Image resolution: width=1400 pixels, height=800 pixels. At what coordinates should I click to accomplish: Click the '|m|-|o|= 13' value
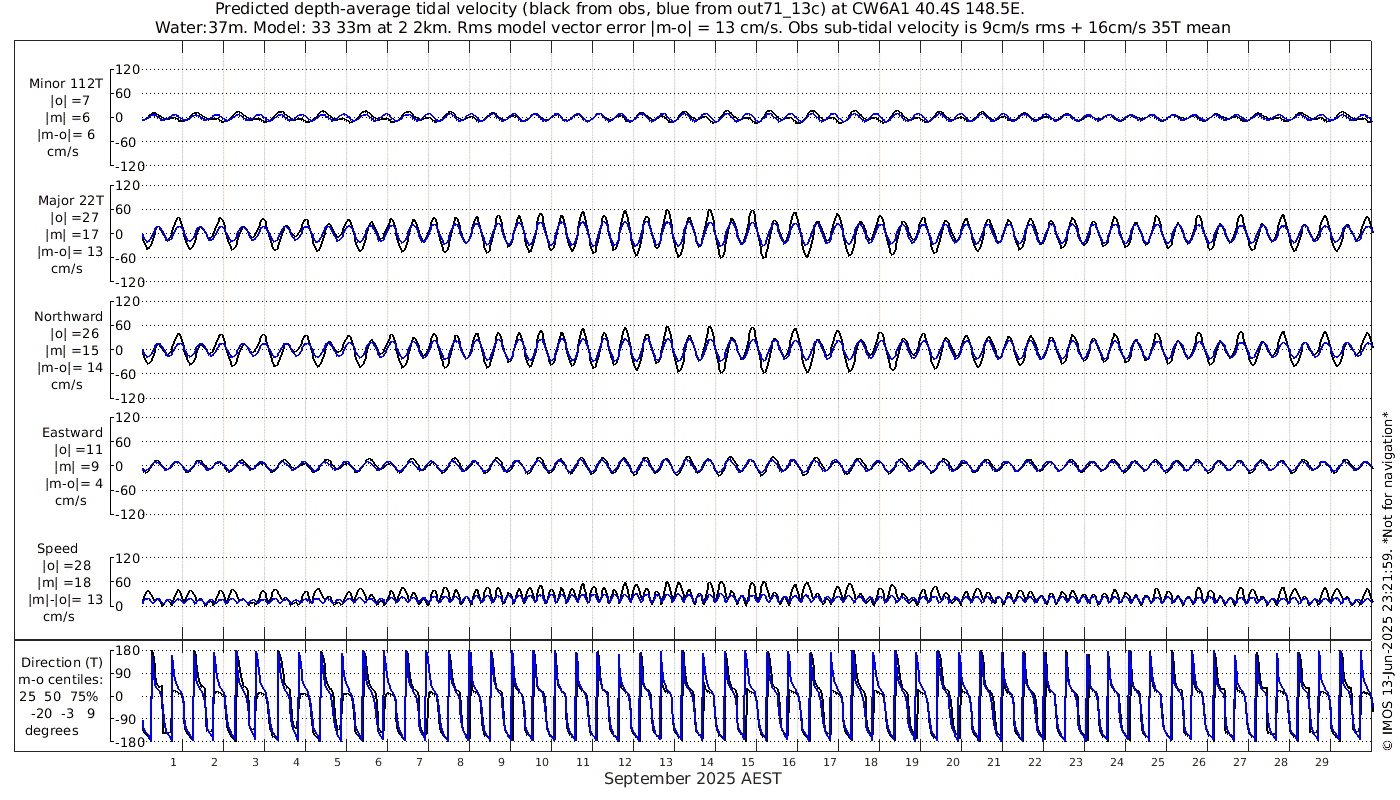click(66, 600)
